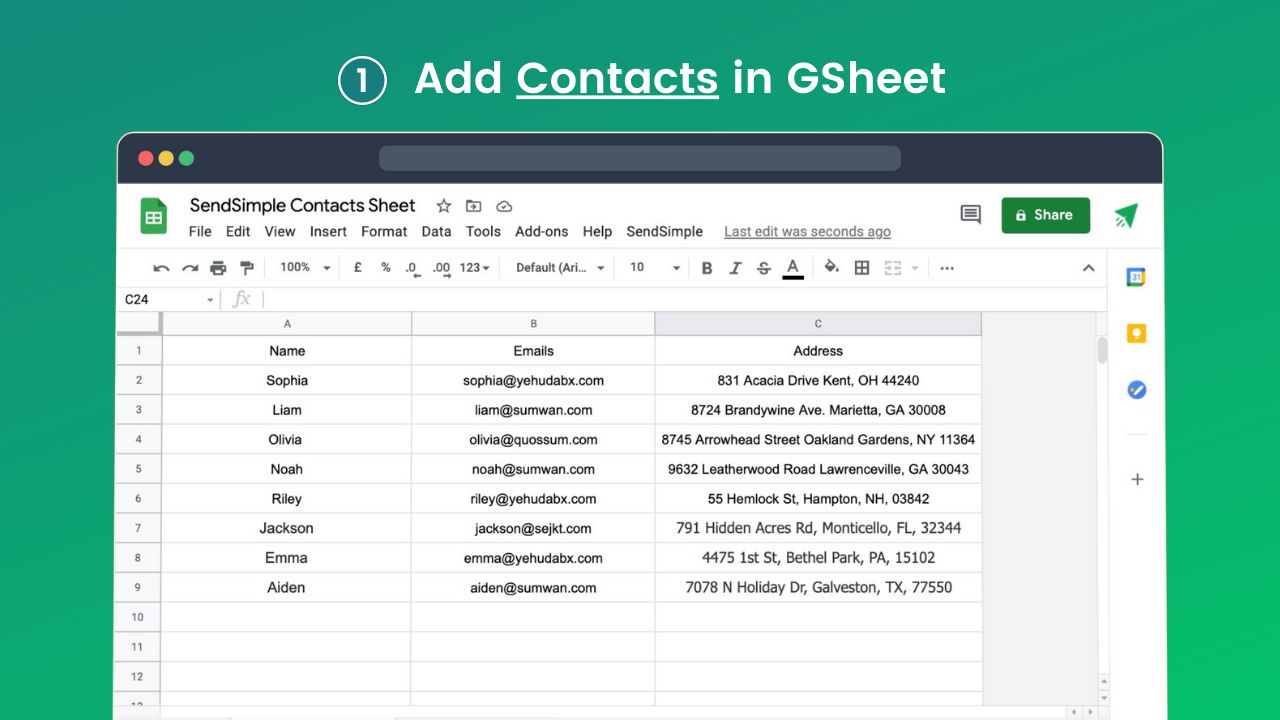1280x720 pixels.
Task: Open the 'Last edit was seconds ago' link
Action: click(x=807, y=232)
